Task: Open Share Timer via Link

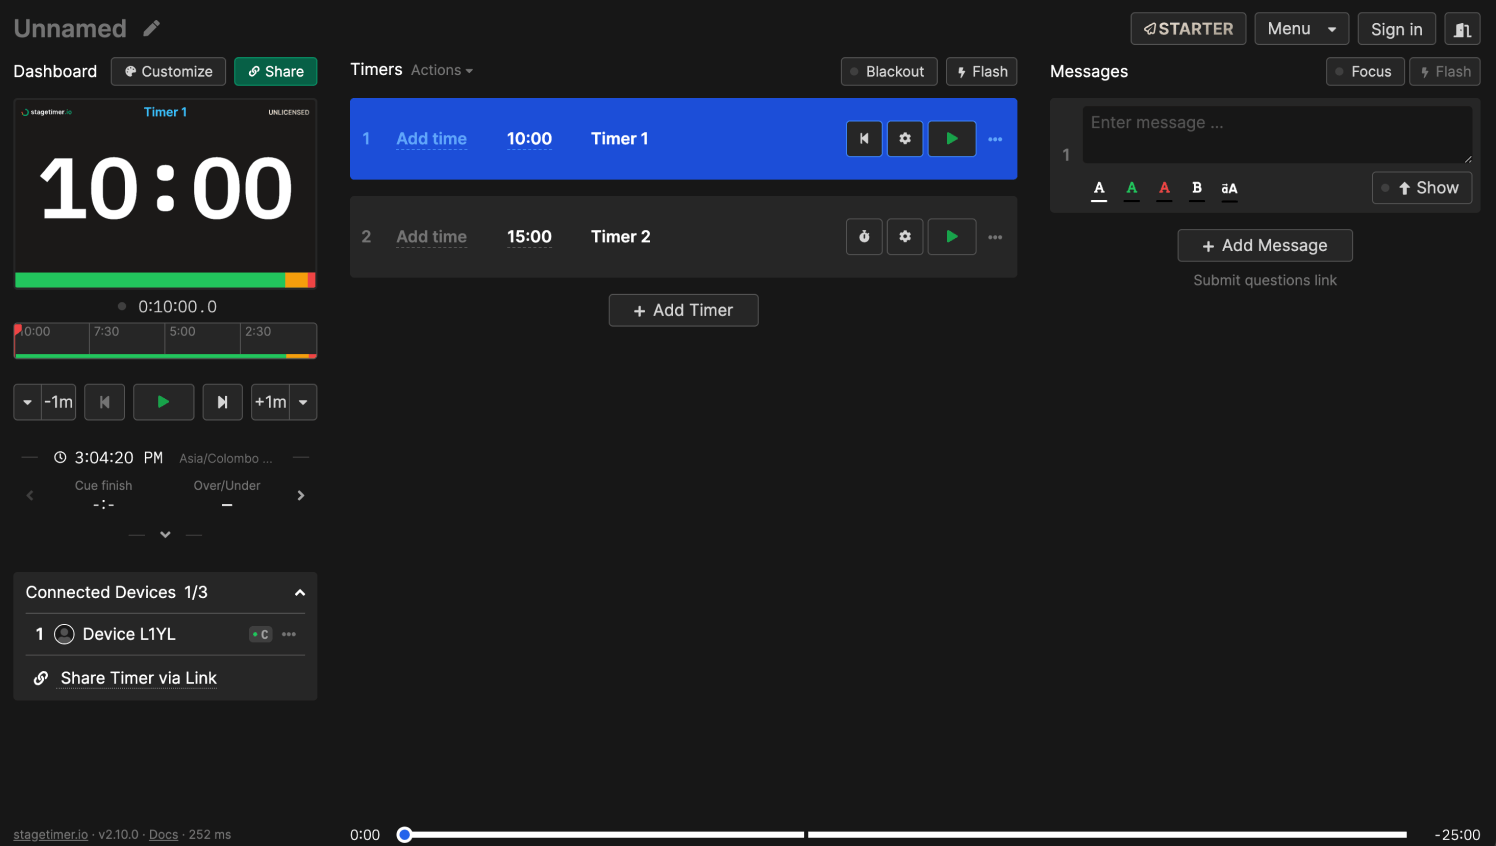Action: point(139,678)
